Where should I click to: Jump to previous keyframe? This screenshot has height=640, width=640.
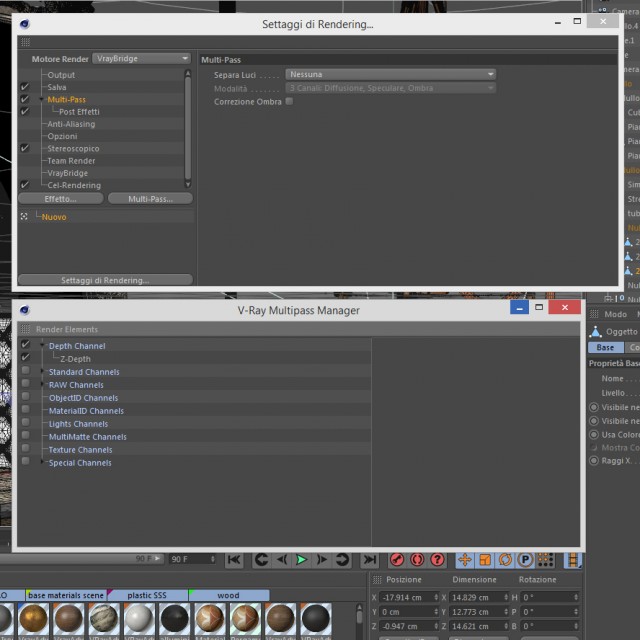click(x=261, y=560)
